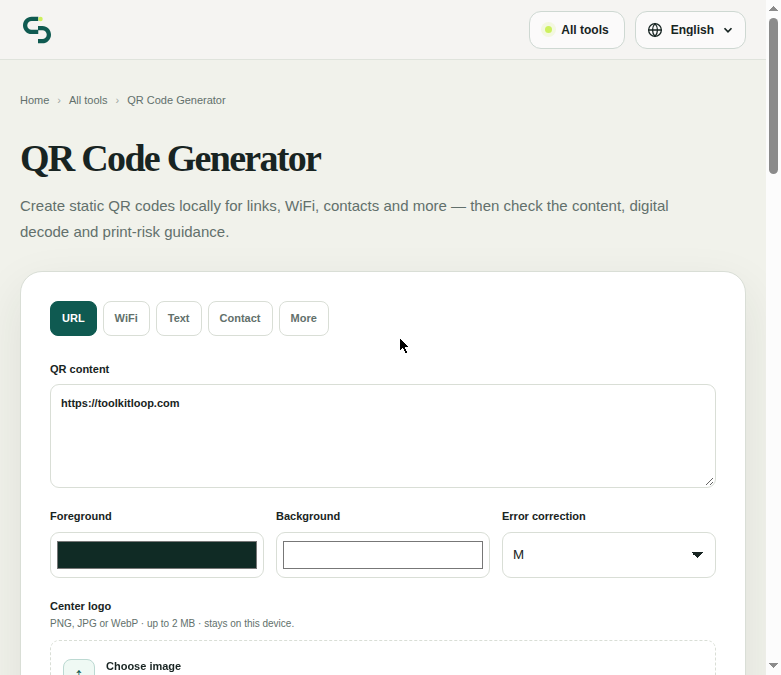The image size is (781, 675).
Task: Click in the QR content text area
Action: 383,436
